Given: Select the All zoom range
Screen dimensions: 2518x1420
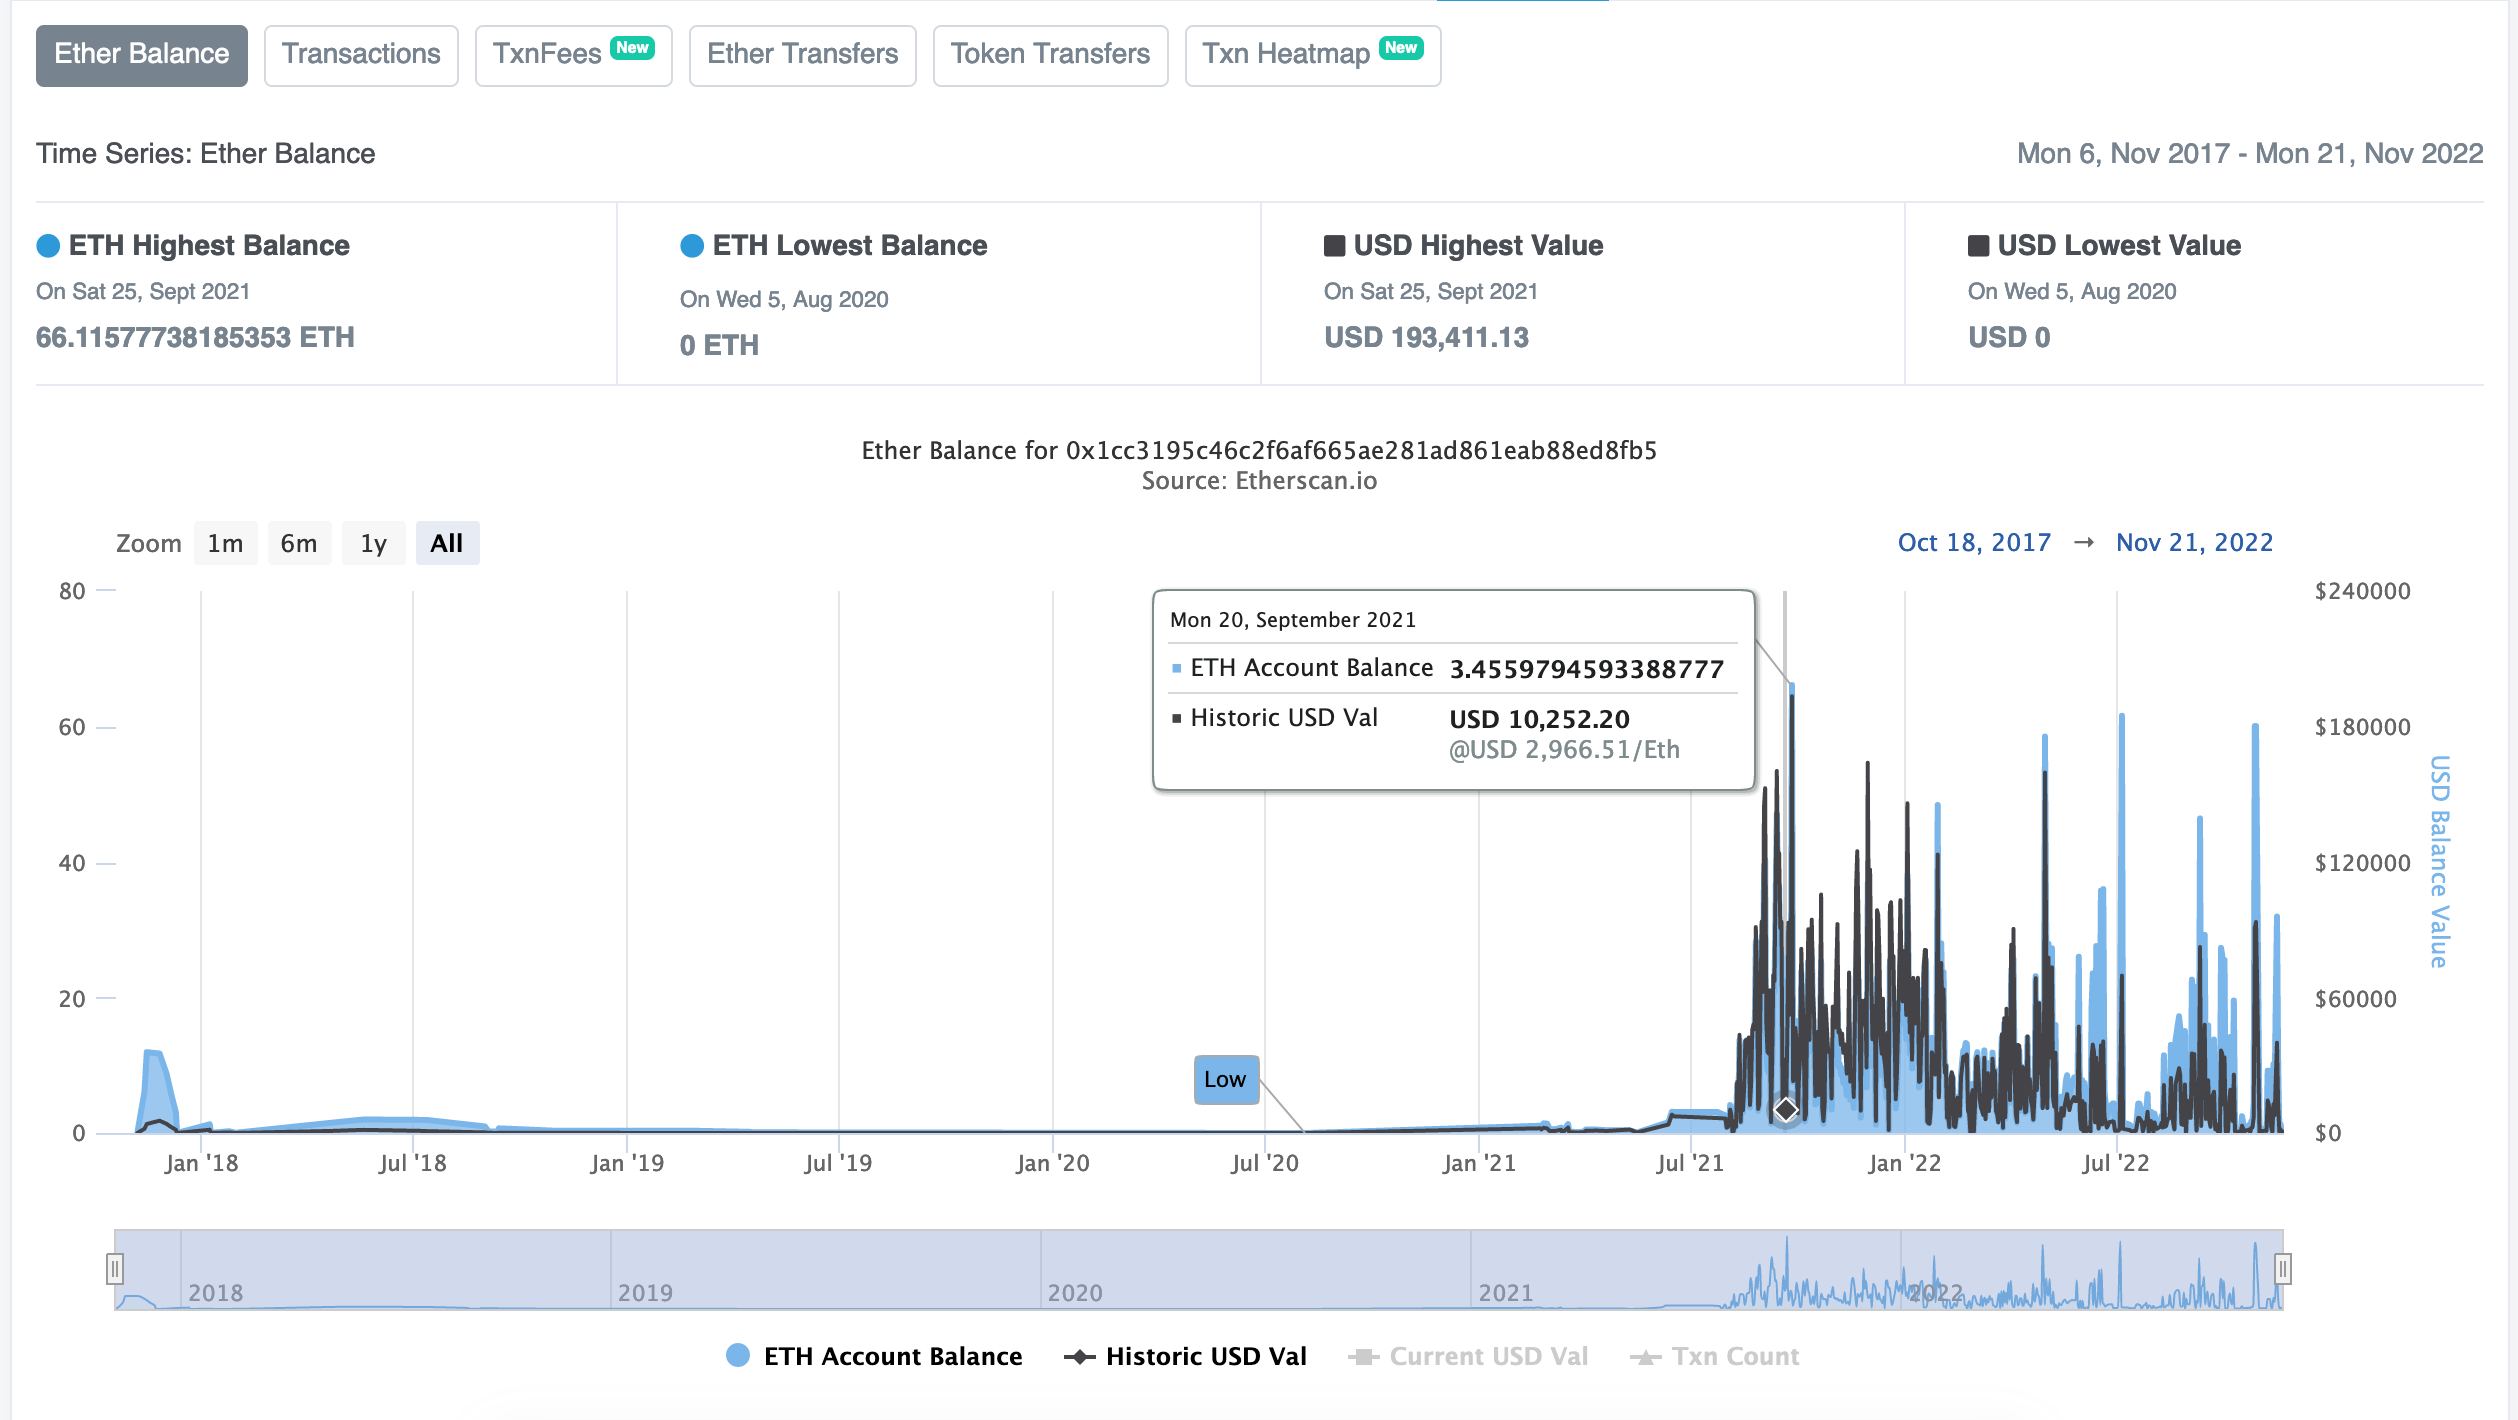Looking at the screenshot, I should [446, 543].
